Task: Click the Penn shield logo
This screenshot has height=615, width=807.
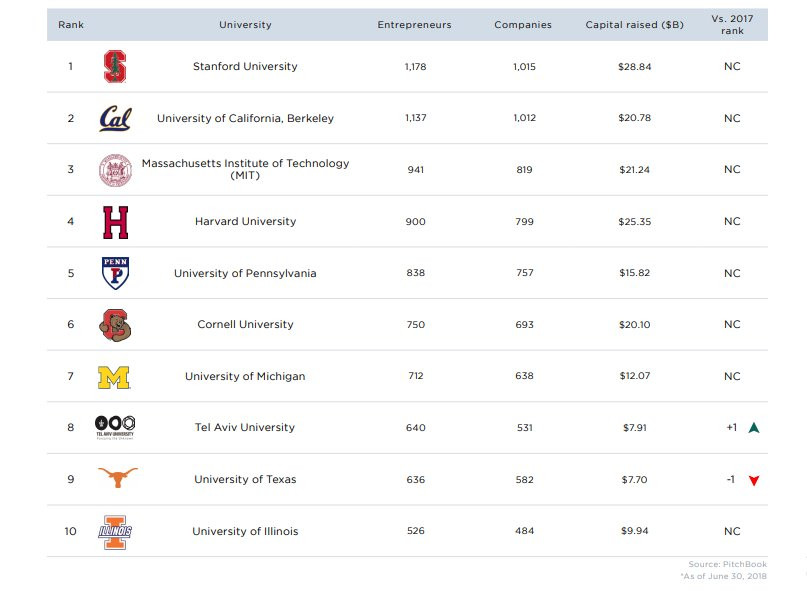Action: click(x=115, y=273)
